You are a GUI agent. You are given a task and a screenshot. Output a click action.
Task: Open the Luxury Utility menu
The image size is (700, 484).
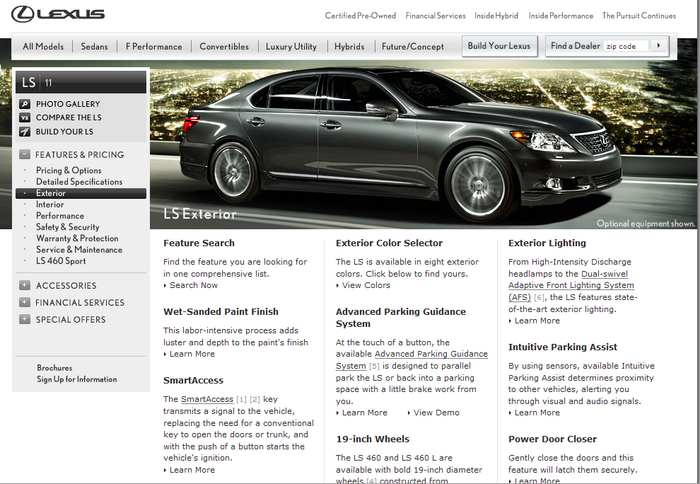(x=291, y=46)
